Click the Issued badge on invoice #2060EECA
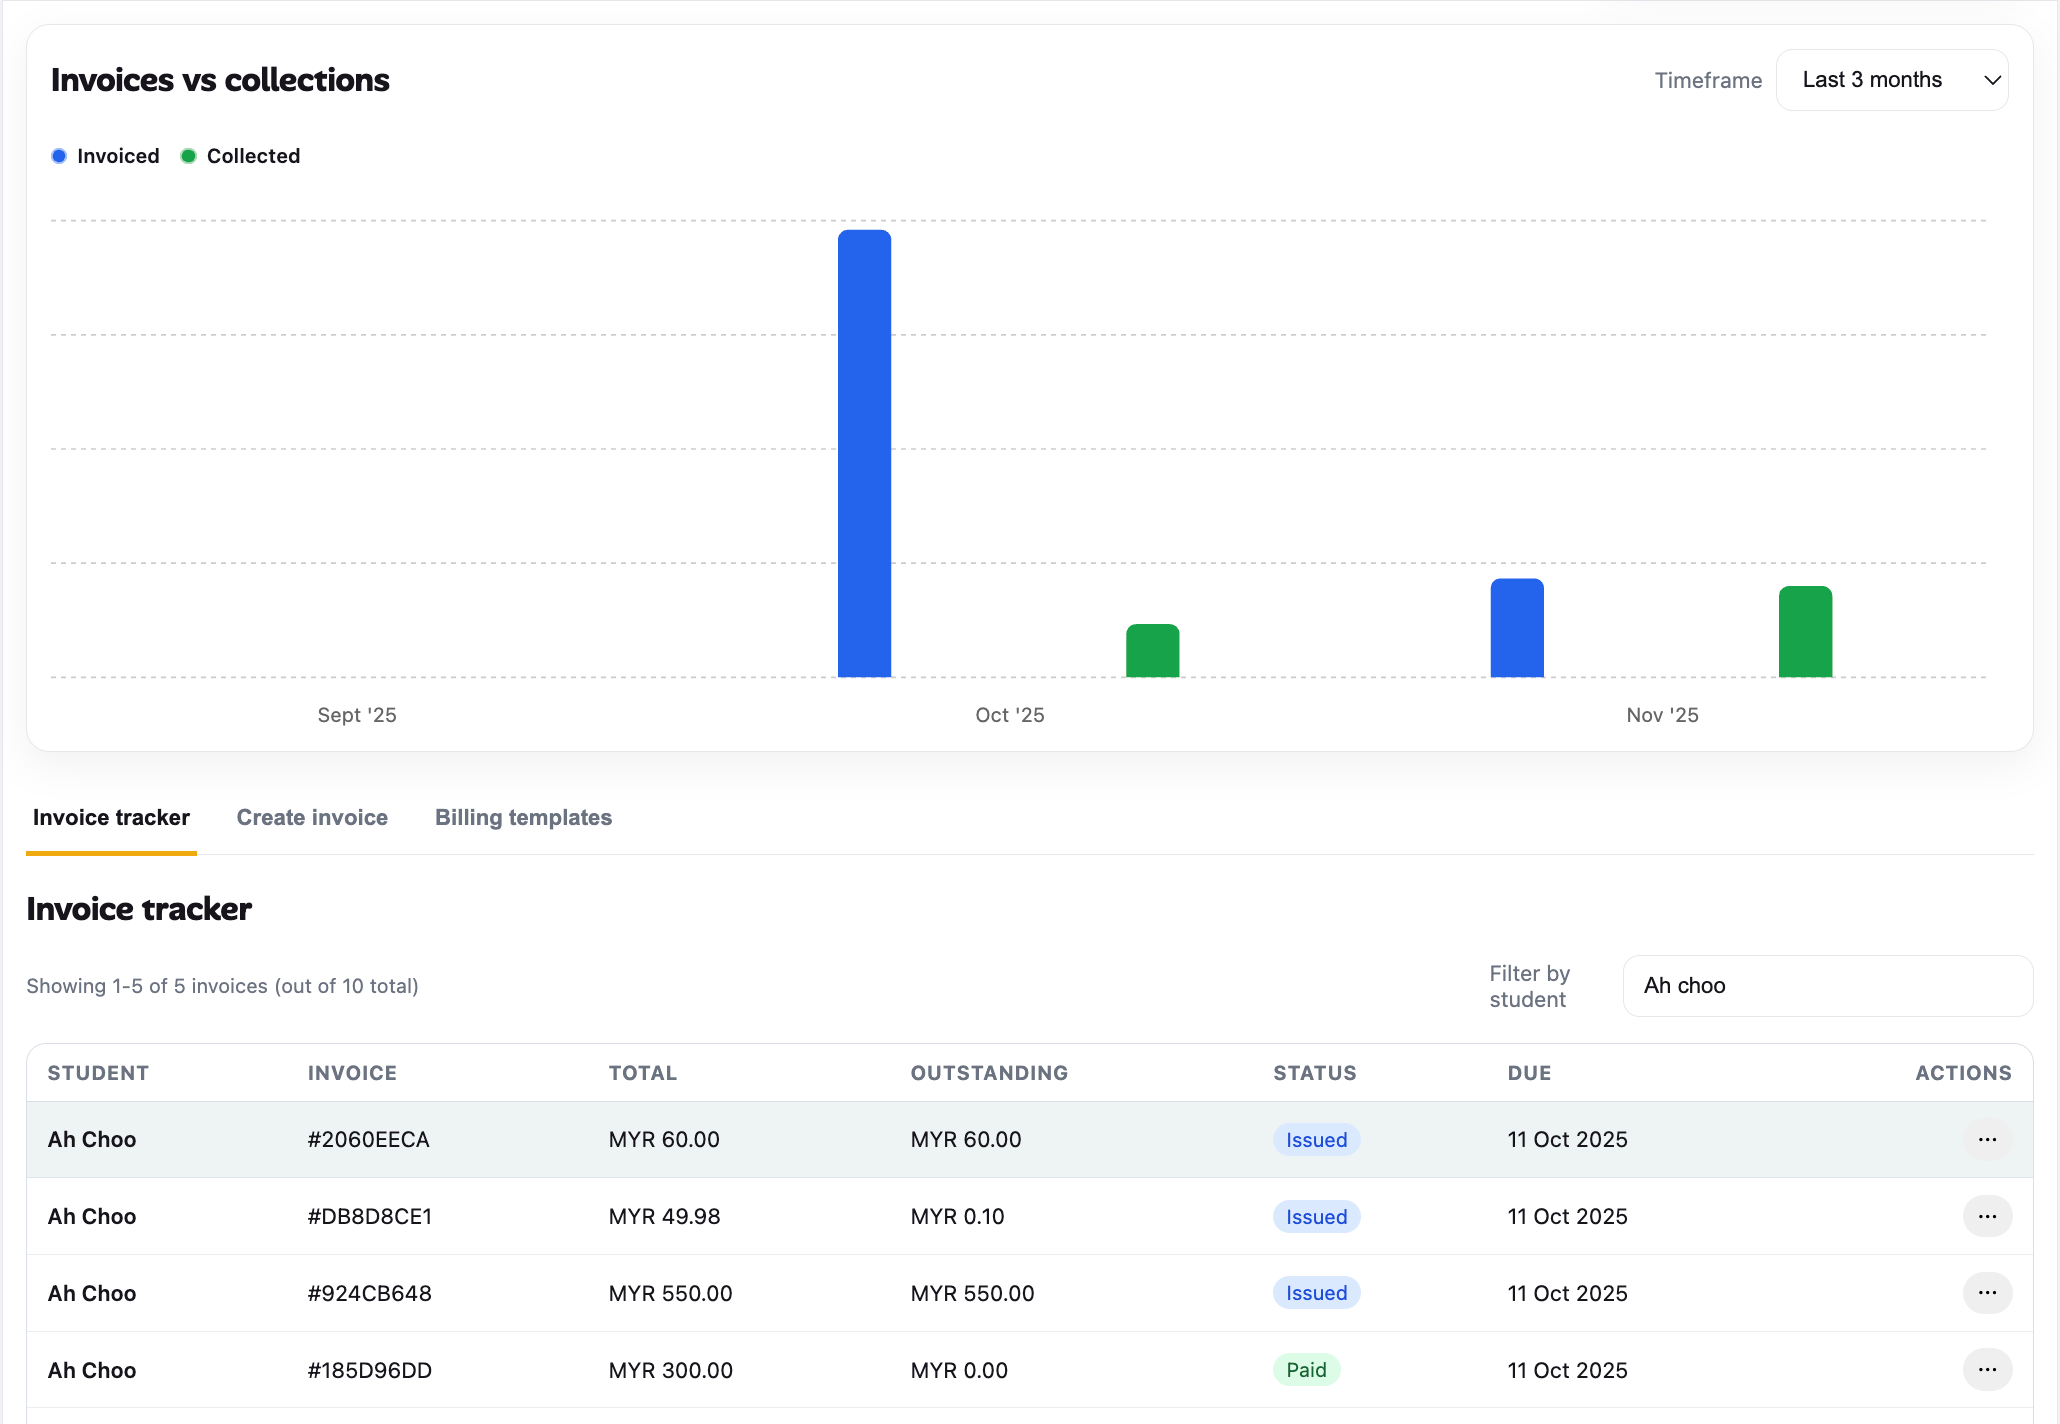 point(1315,1139)
